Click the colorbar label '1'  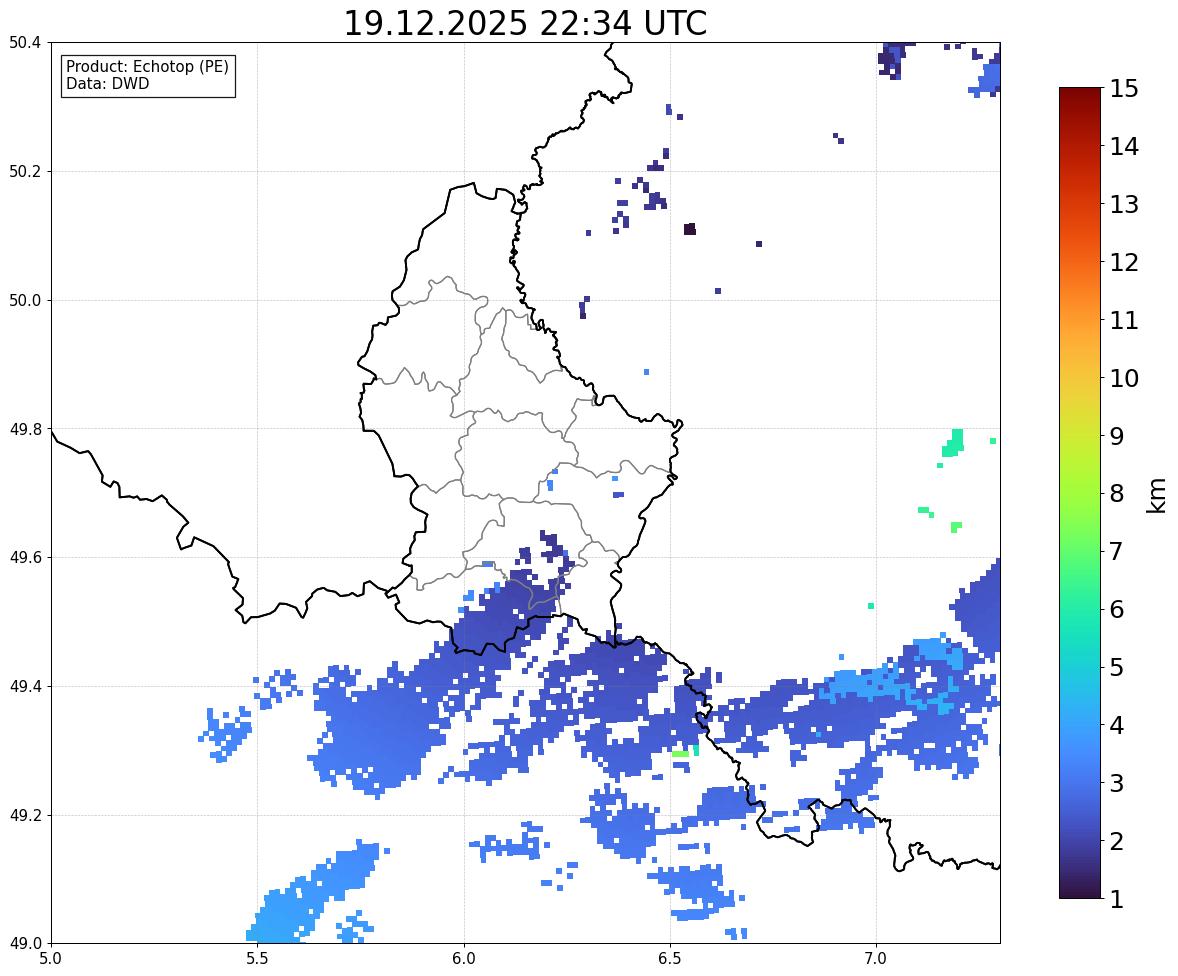tap(1117, 899)
